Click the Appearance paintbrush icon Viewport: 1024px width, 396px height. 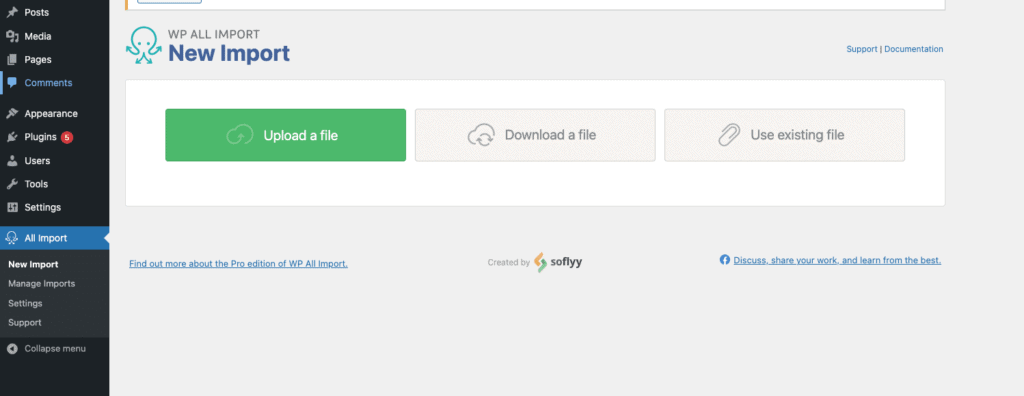12,113
